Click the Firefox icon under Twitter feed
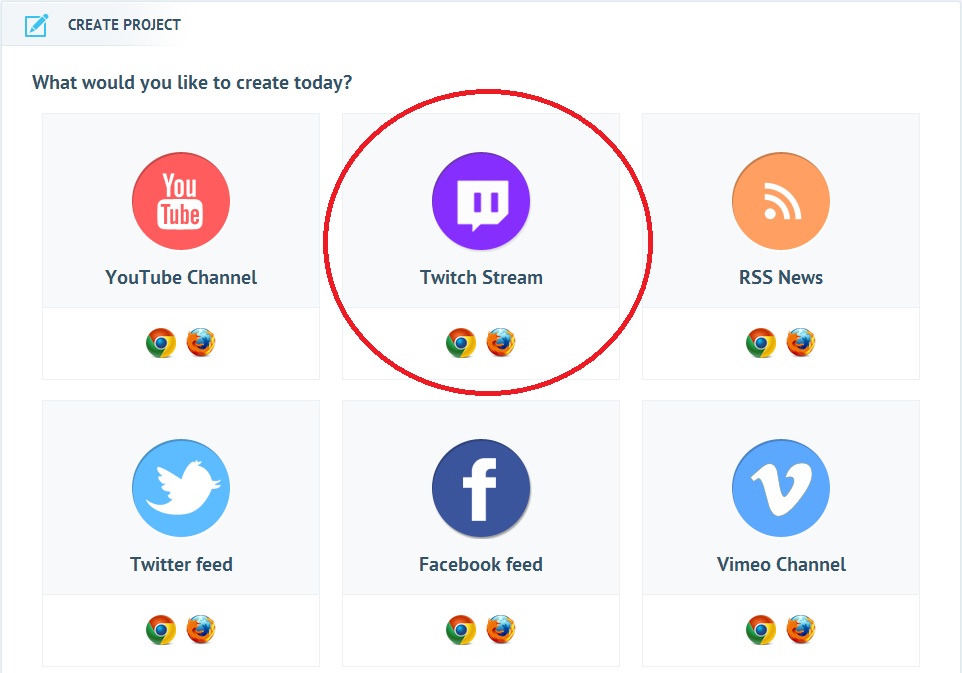Image resolution: width=962 pixels, height=673 pixels. click(x=201, y=629)
